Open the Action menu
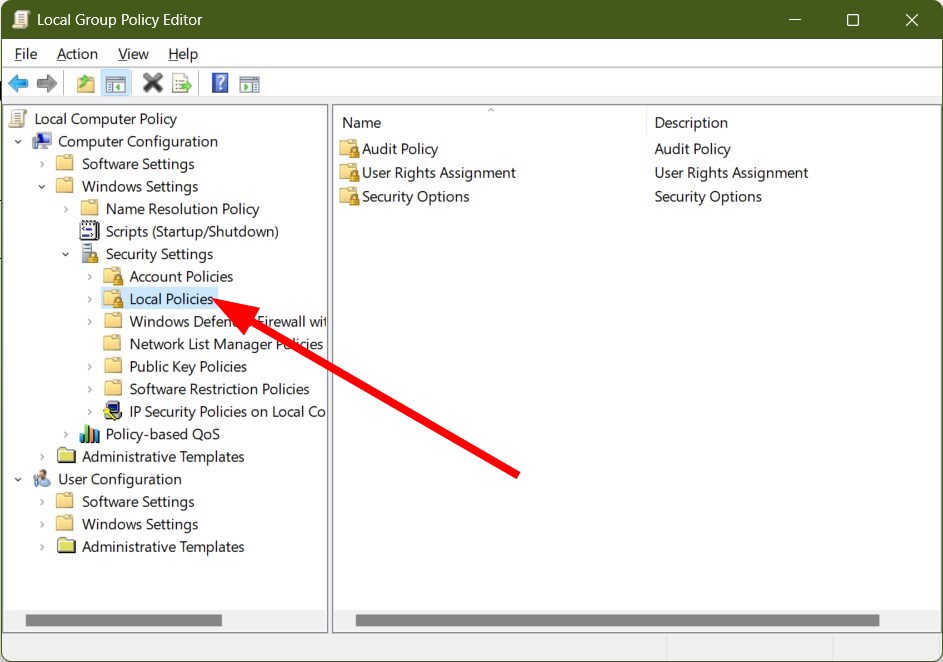The image size is (943, 662). [77, 54]
